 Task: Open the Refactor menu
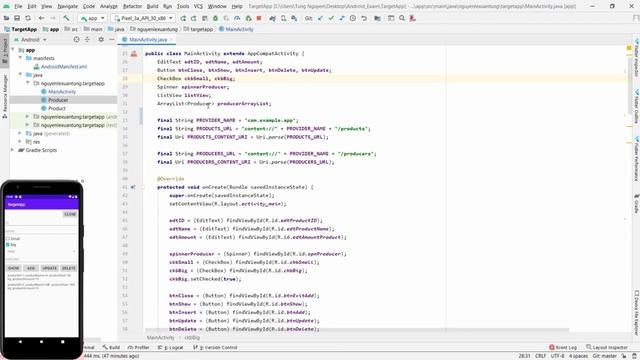tap(132, 7)
